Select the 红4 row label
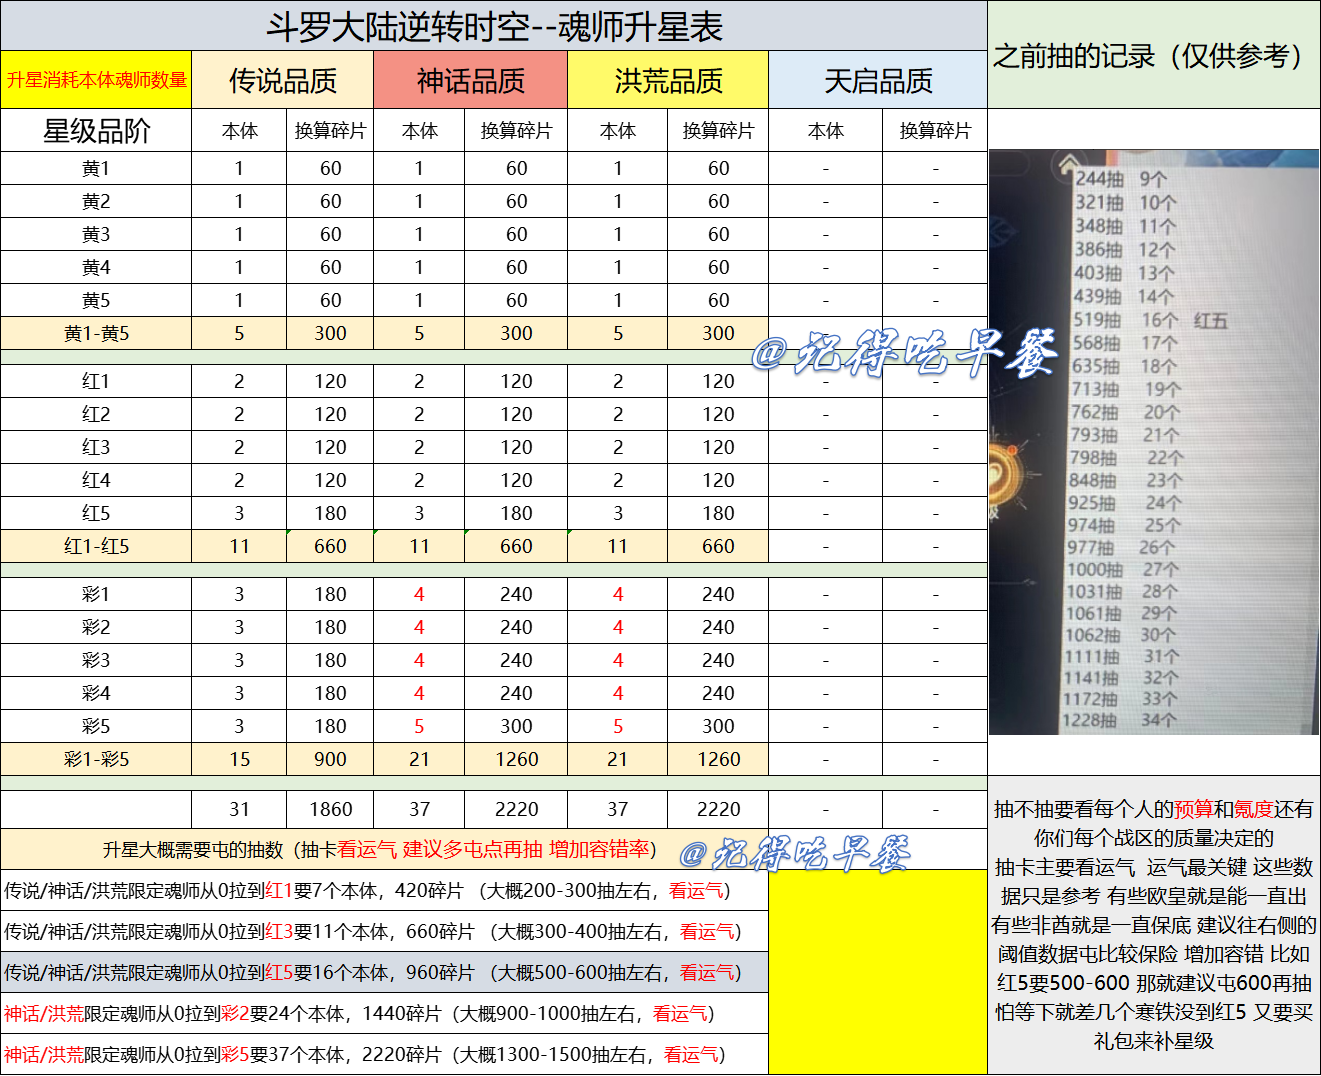Viewport: 1321px width, 1076px height. coord(96,480)
